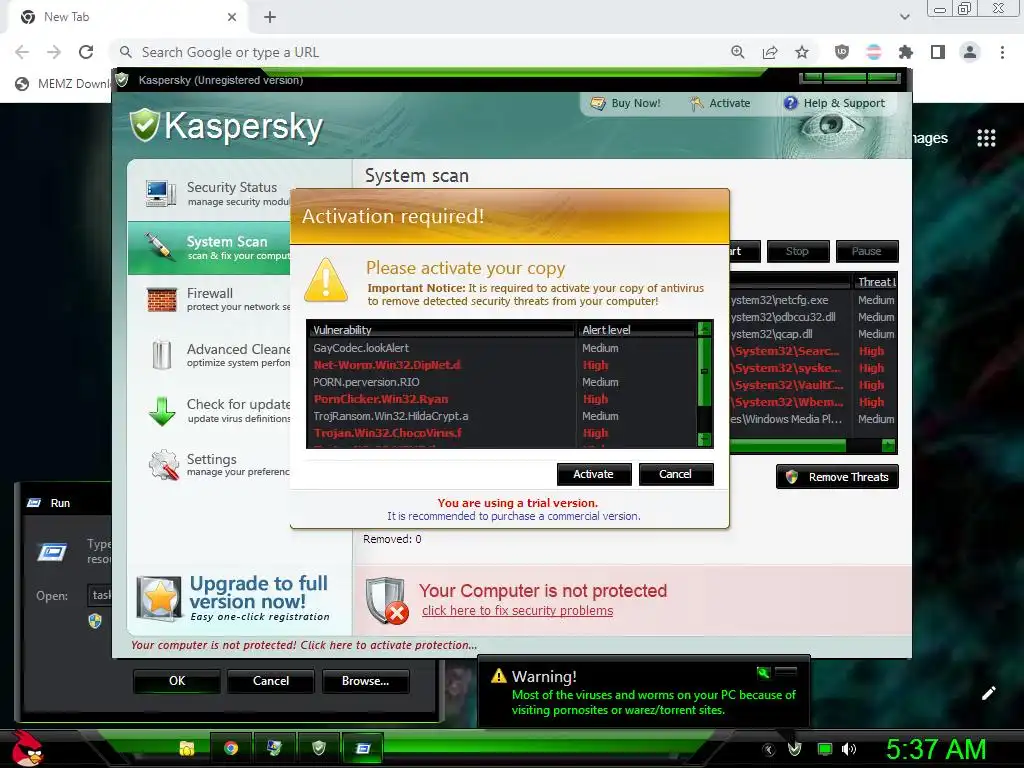Click the Firewall brick wall icon

pyautogui.click(x=161, y=300)
